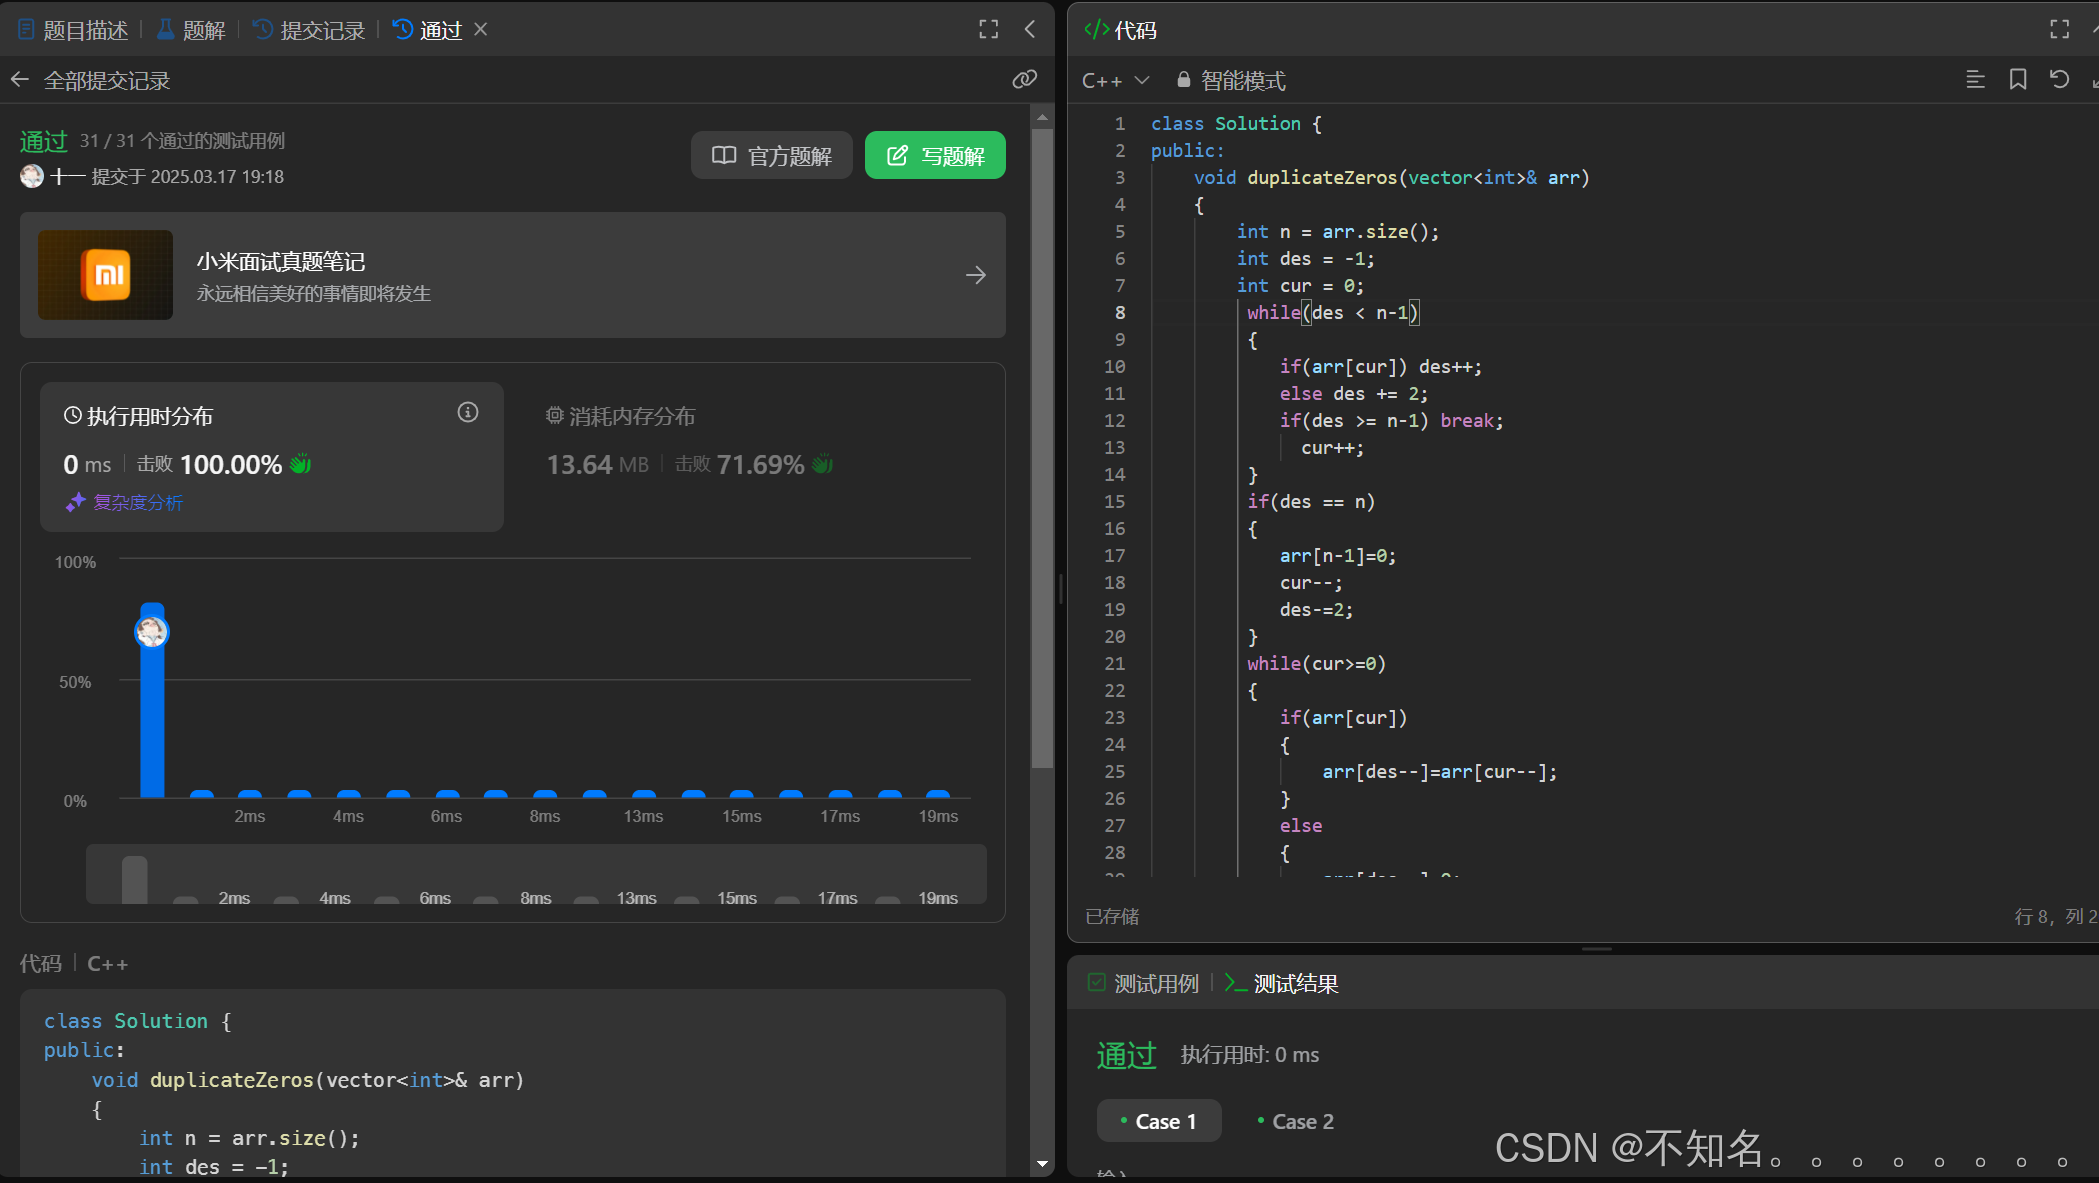Click fullscreen icon in left panel
The width and height of the screenshot is (2099, 1183).
(988, 30)
